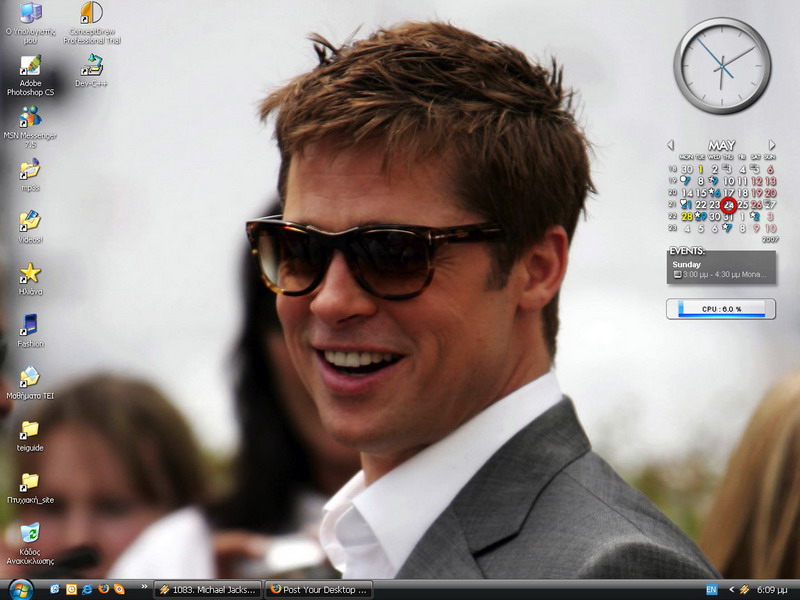Show hidden system tray icons
Screen dimensions: 800x600
coord(731,590)
